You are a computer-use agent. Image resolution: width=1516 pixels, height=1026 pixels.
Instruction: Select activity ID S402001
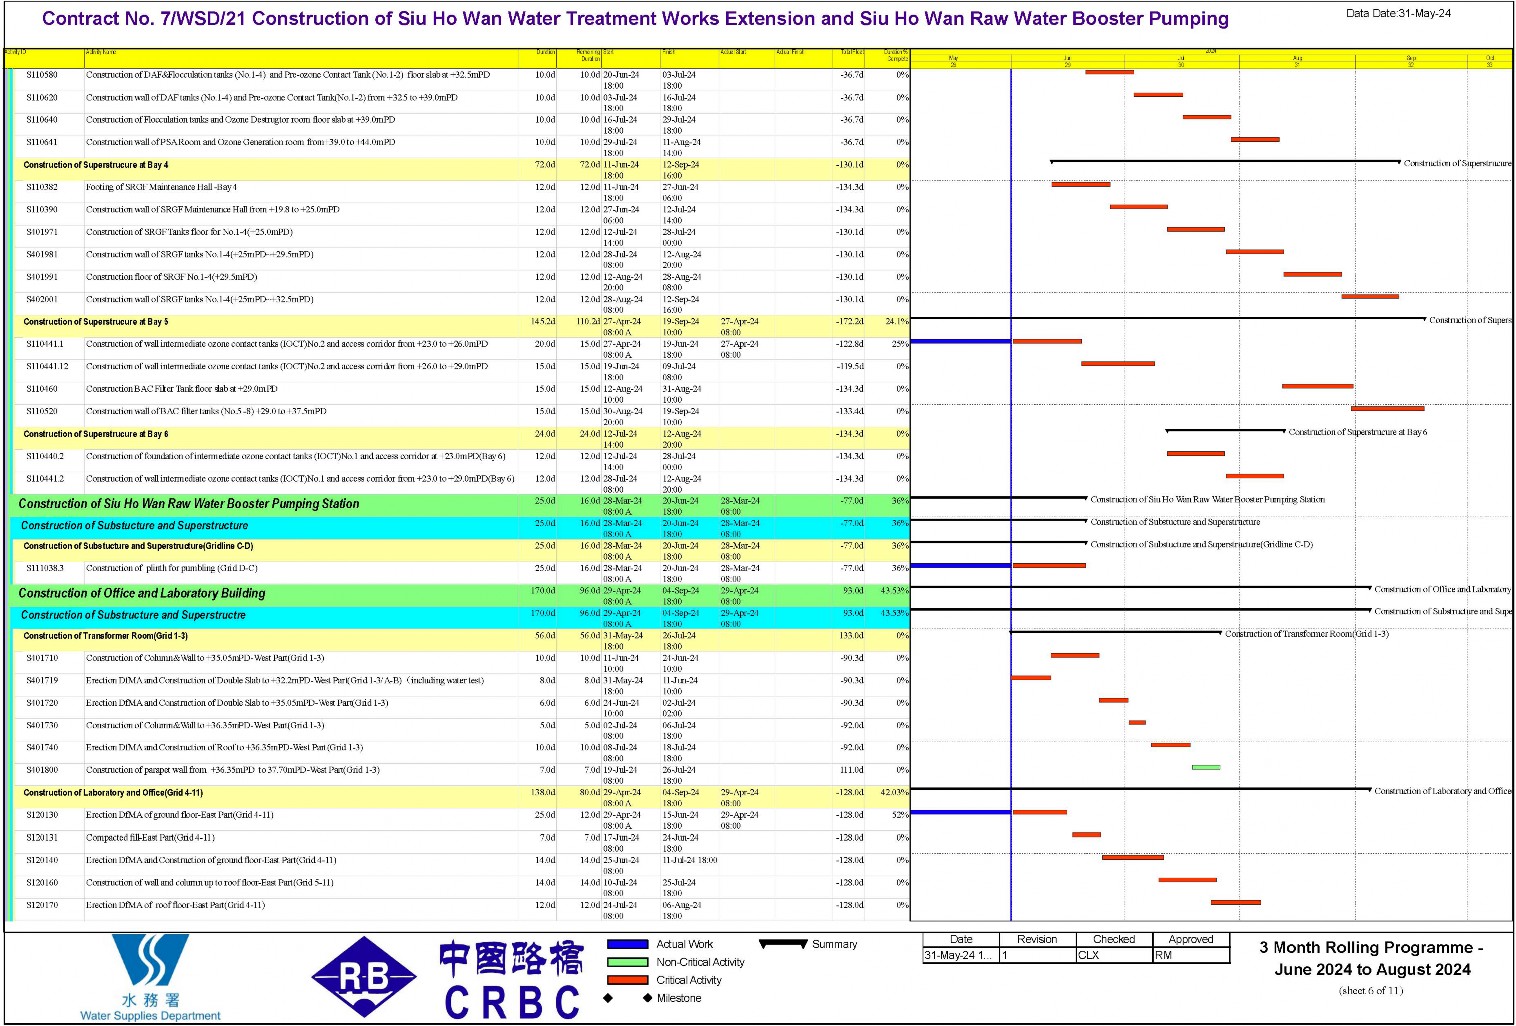42,300
